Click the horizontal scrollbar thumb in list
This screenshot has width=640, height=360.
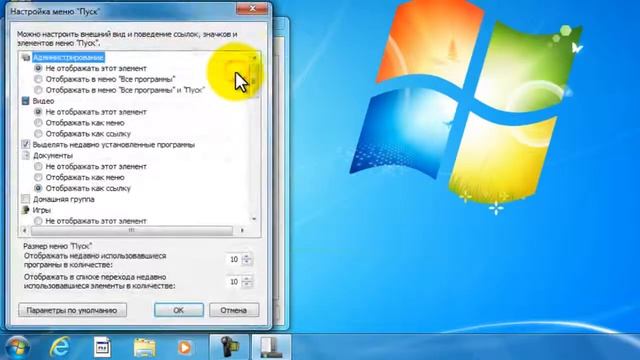click(131, 231)
